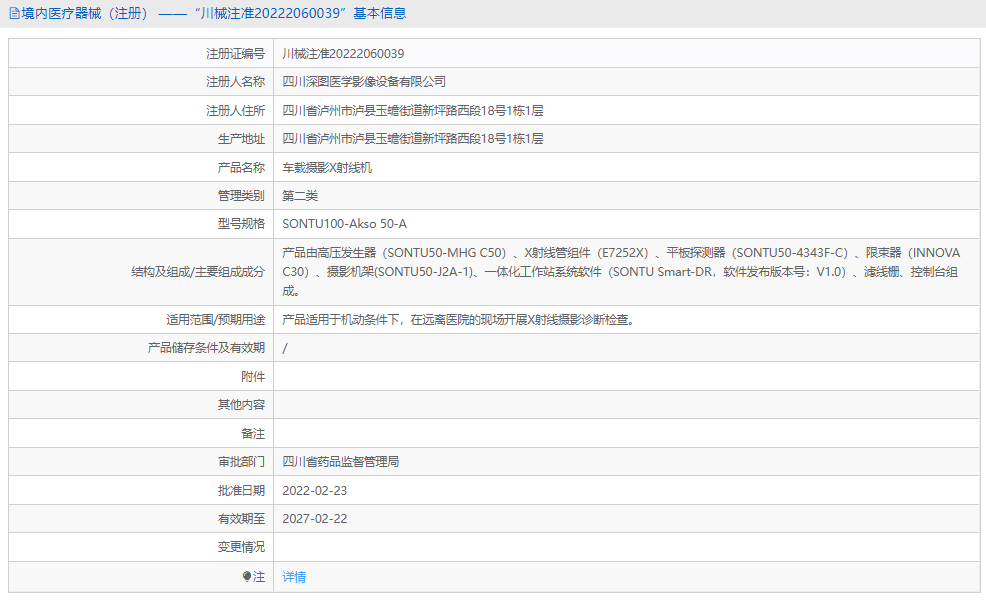Click the lightbulb icon beside 注
The image size is (986, 600).
click(247, 576)
